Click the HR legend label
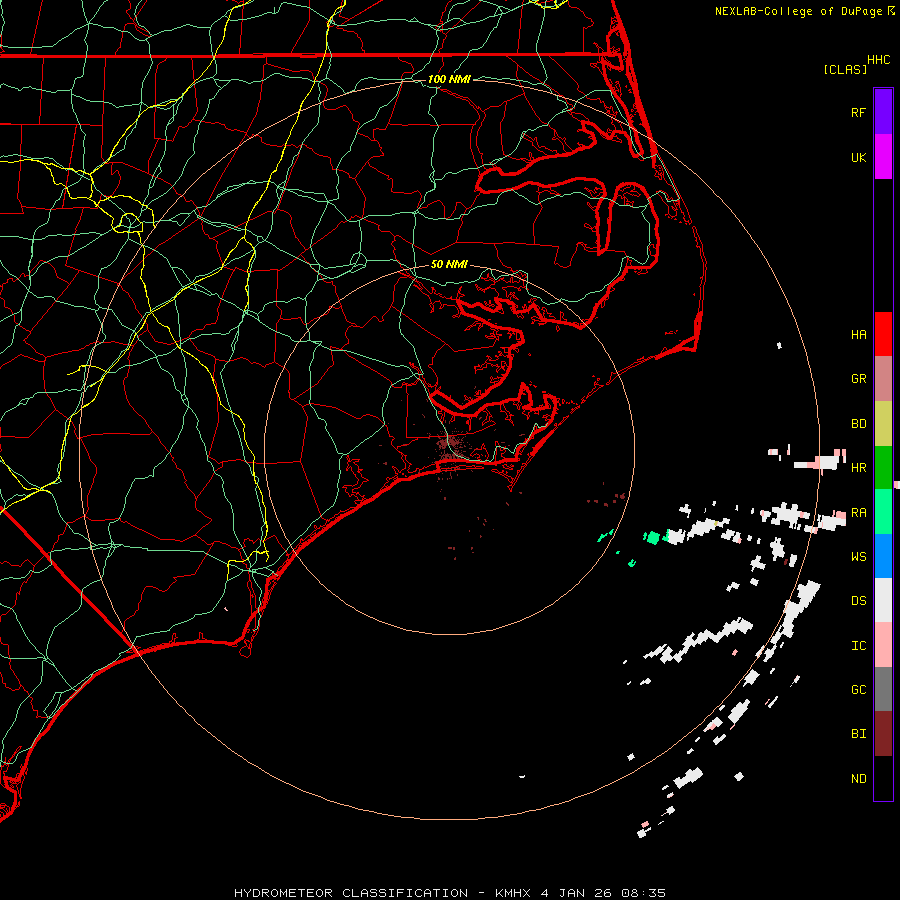 [858, 468]
